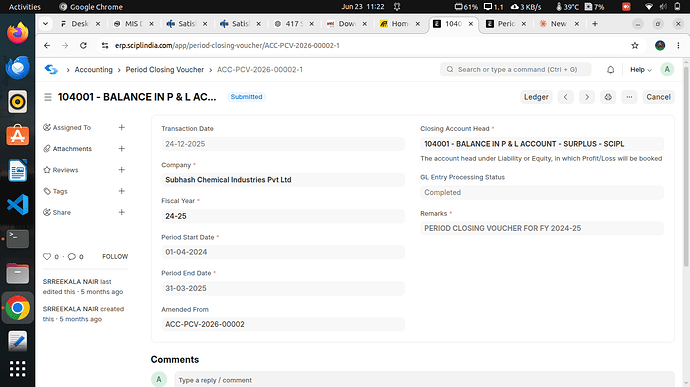View site information icon in address bar
This screenshot has height=387, width=690.
point(105,45)
